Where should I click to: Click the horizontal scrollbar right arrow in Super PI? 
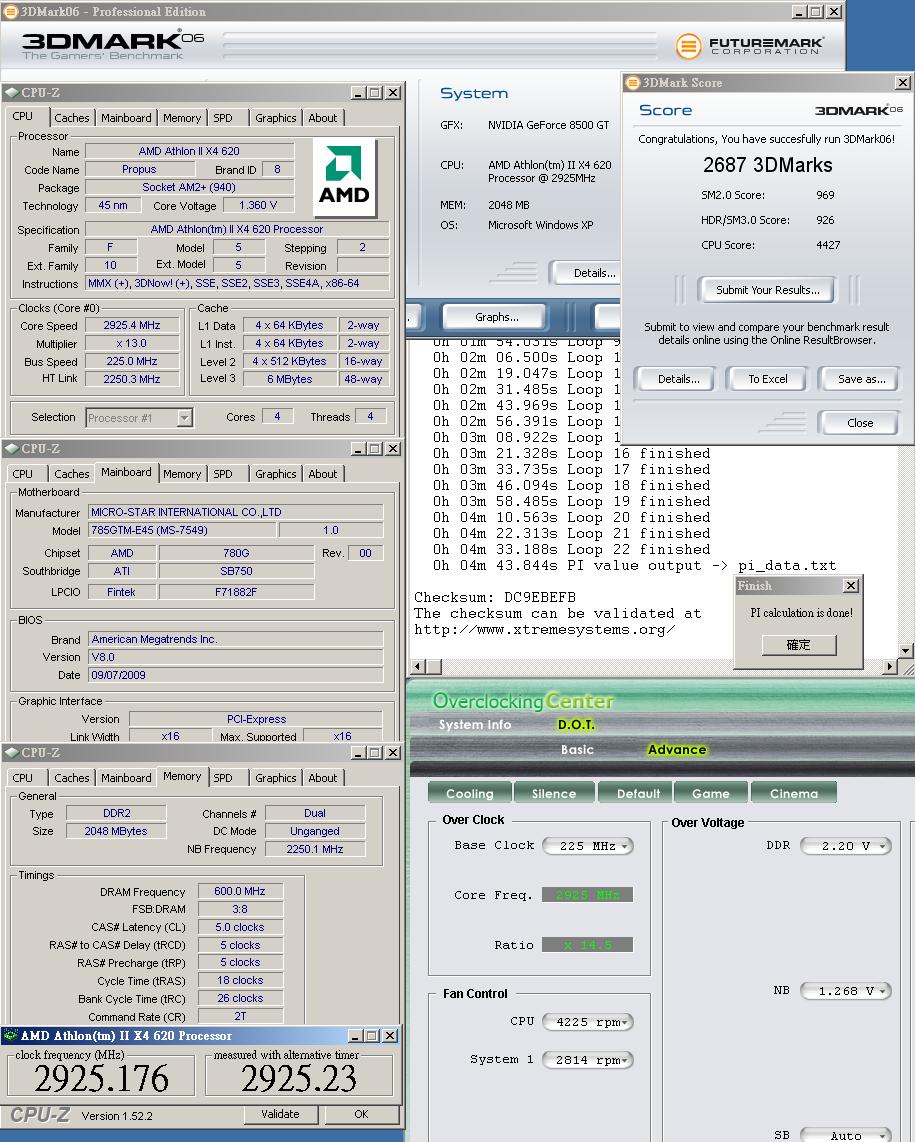[890, 667]
